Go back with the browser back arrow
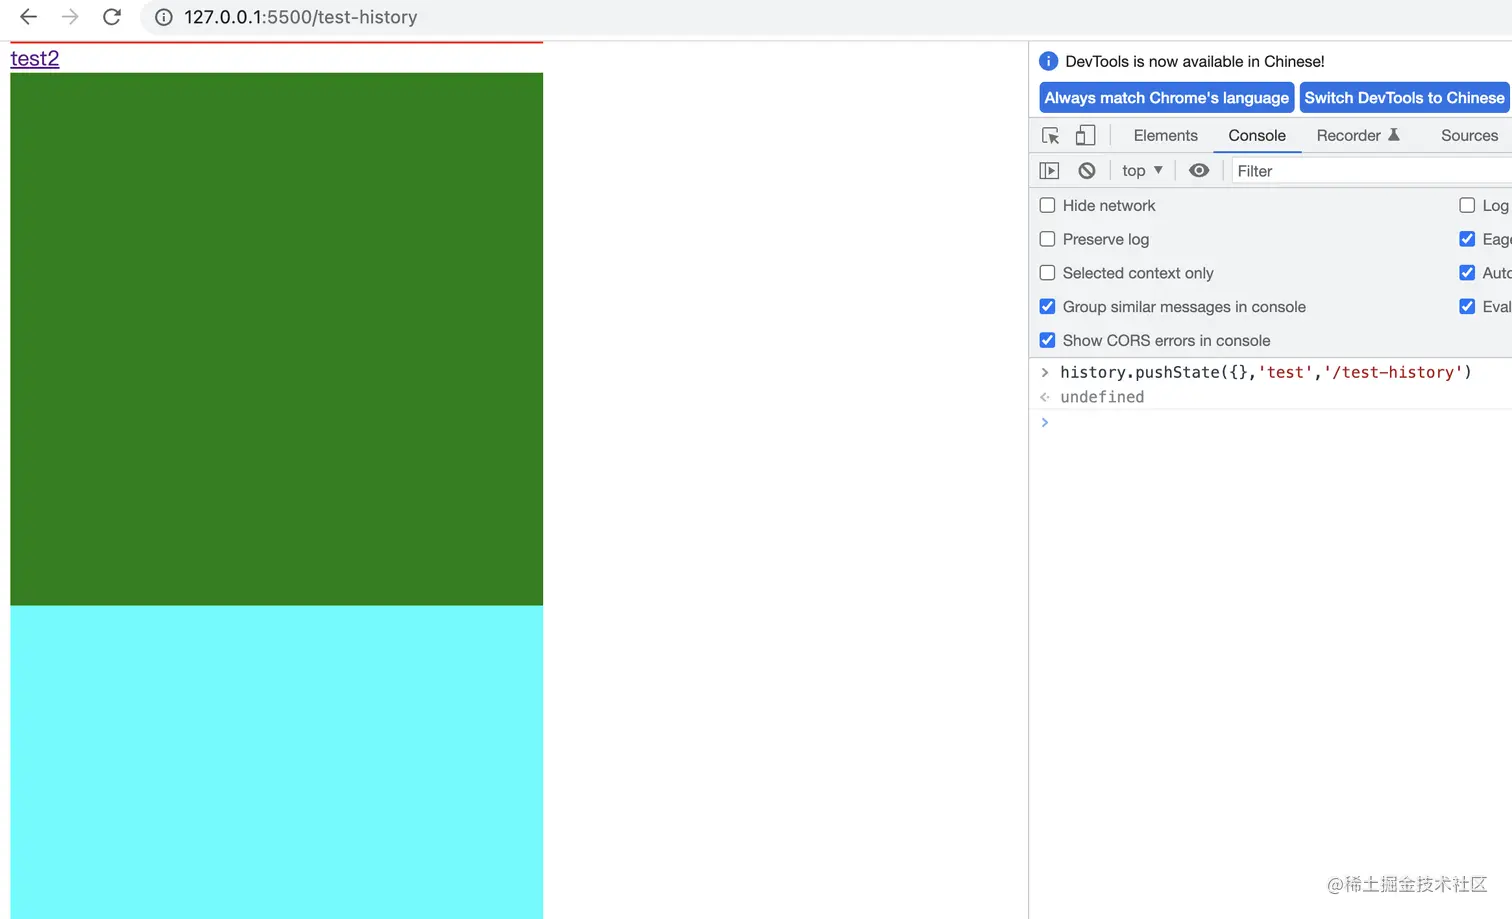The height and width of the screenshot is (919, 1512). coord(28,17)
